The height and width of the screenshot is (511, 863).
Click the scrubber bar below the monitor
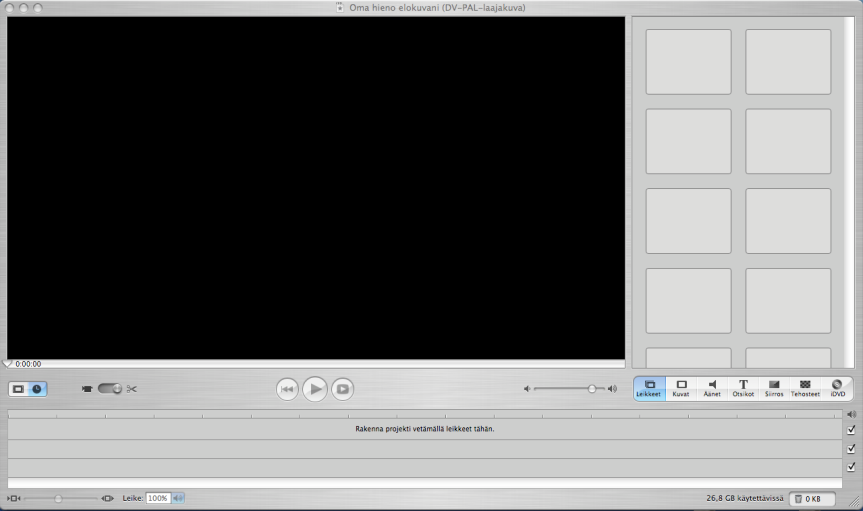316,364
